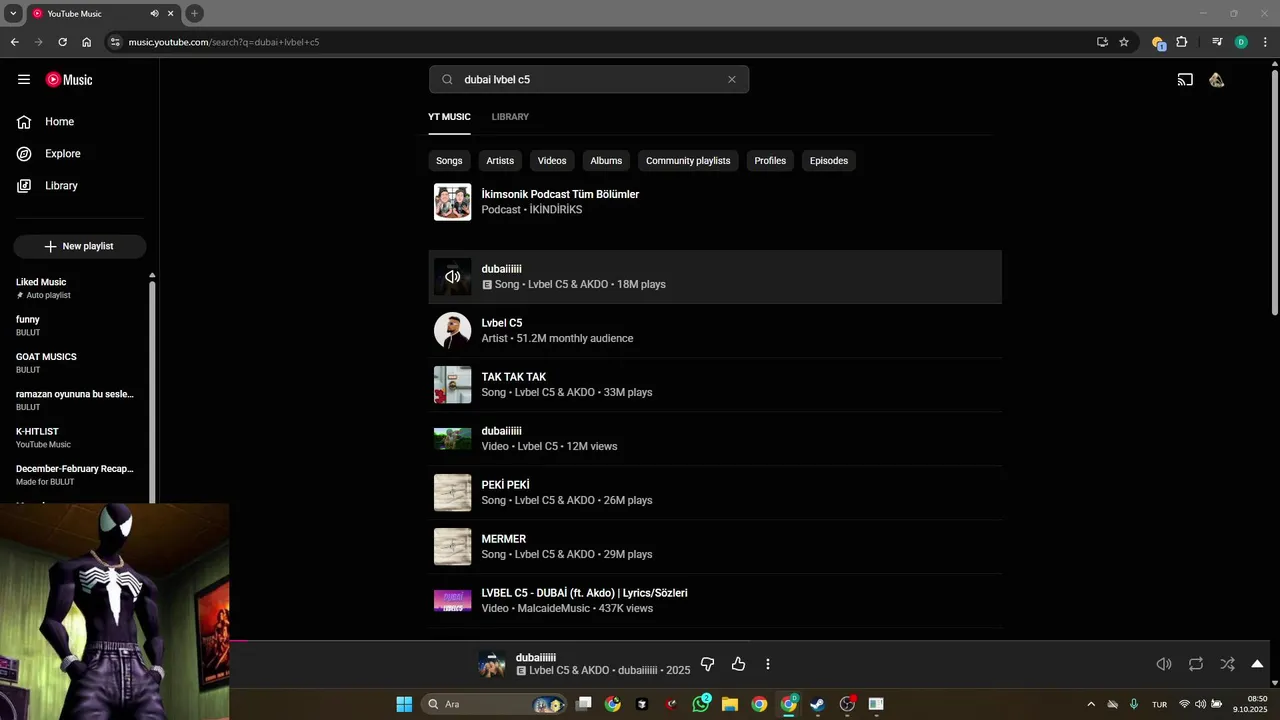1280x720 pixels.
Task: Open now-playing album art in player bar
Action: (491, 664)
